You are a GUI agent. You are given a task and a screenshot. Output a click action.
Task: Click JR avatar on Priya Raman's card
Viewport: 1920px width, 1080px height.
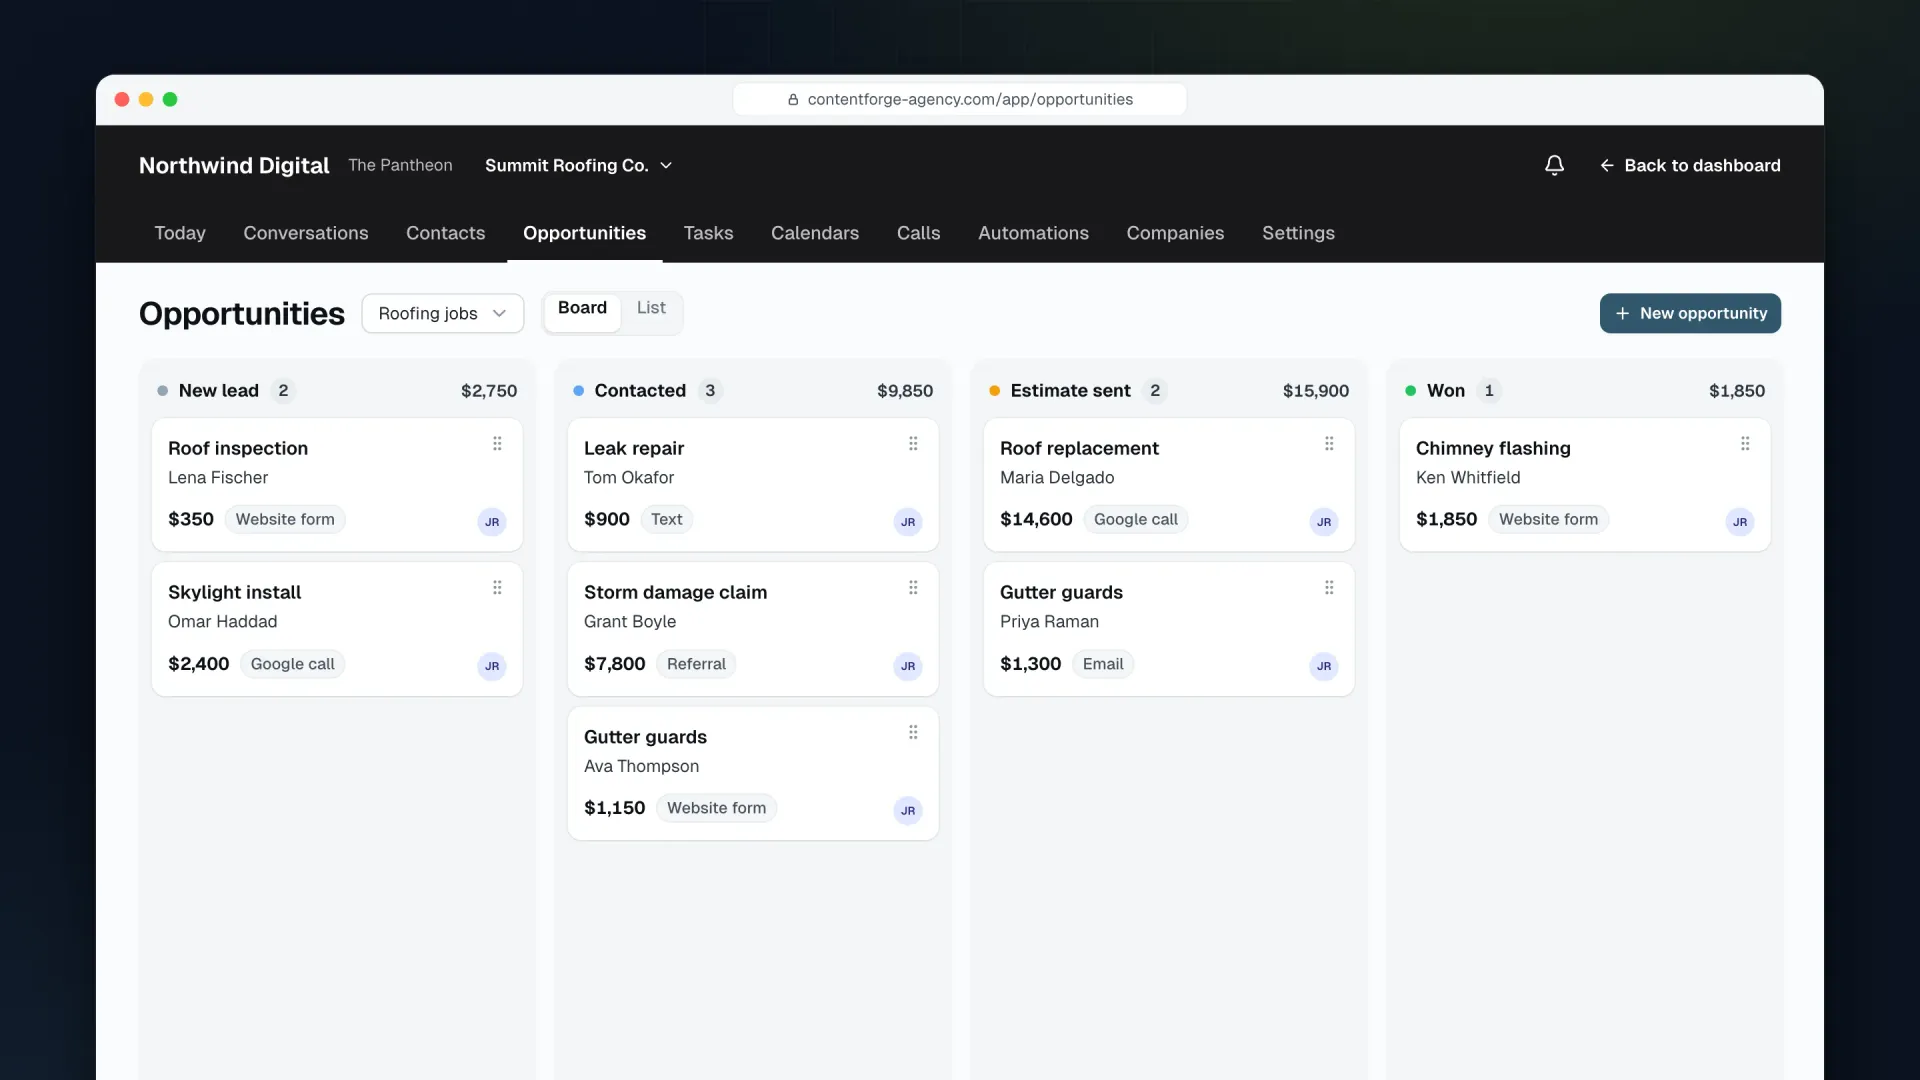coord(1324,666)
